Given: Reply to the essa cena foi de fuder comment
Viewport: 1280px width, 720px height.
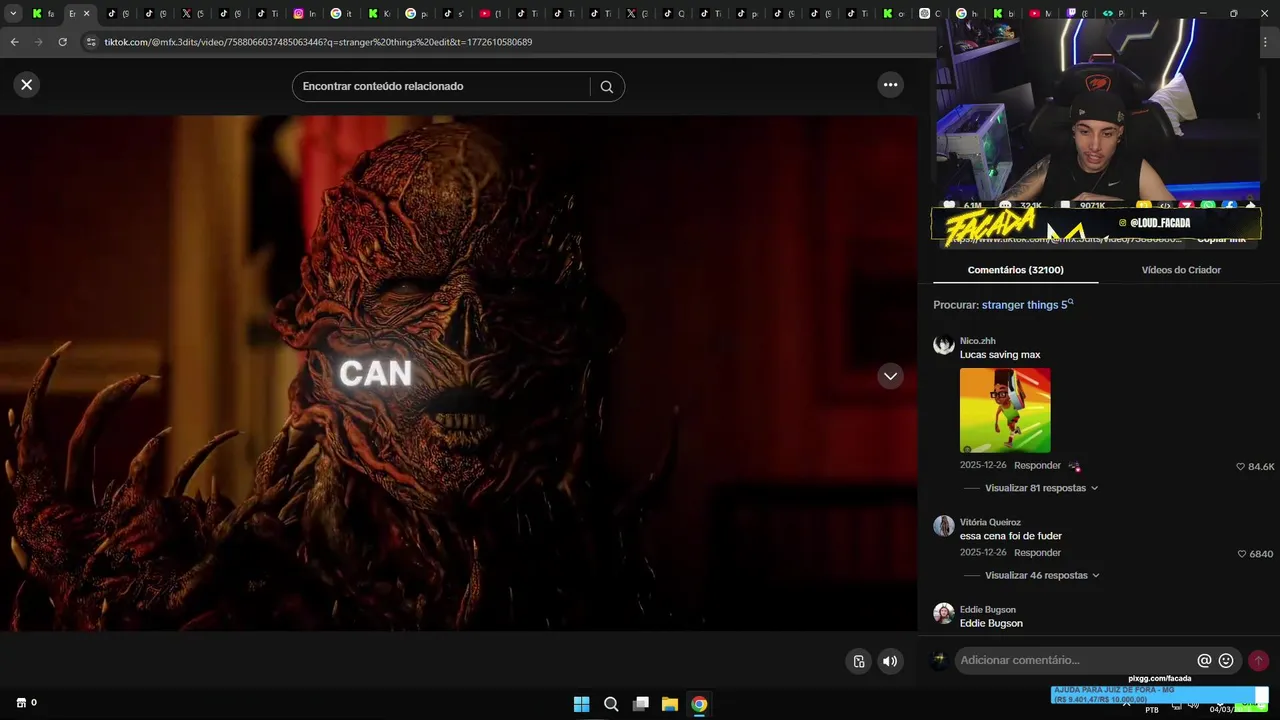Looking at the screenshot, I should coord(1037,553).
